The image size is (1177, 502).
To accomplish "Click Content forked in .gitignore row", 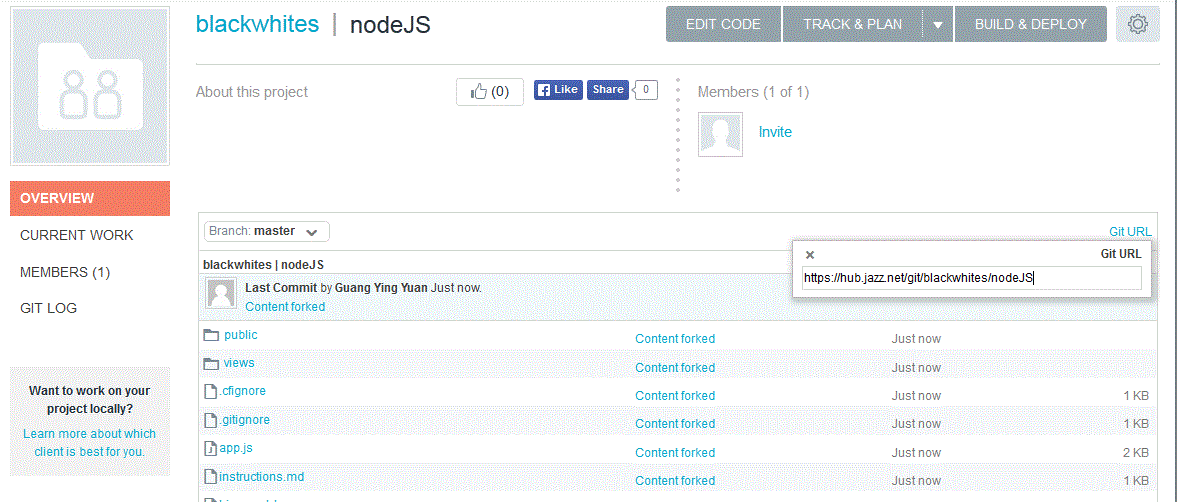I will (x=675, y=424).
